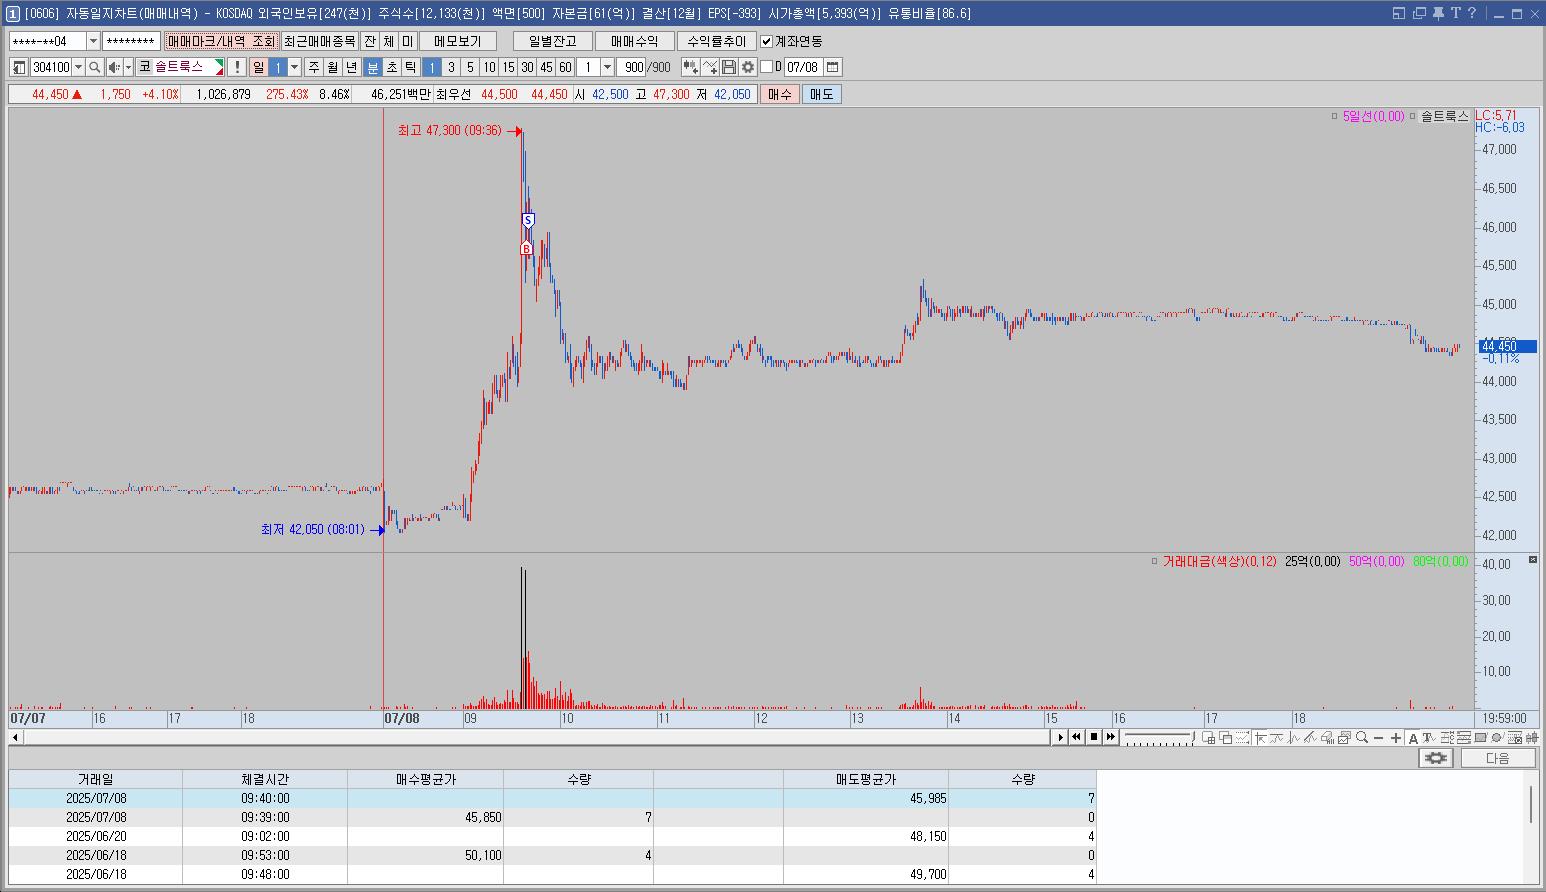Click the trade table settings gear button
1546x892 pixels.
(x=1436, y=758)
